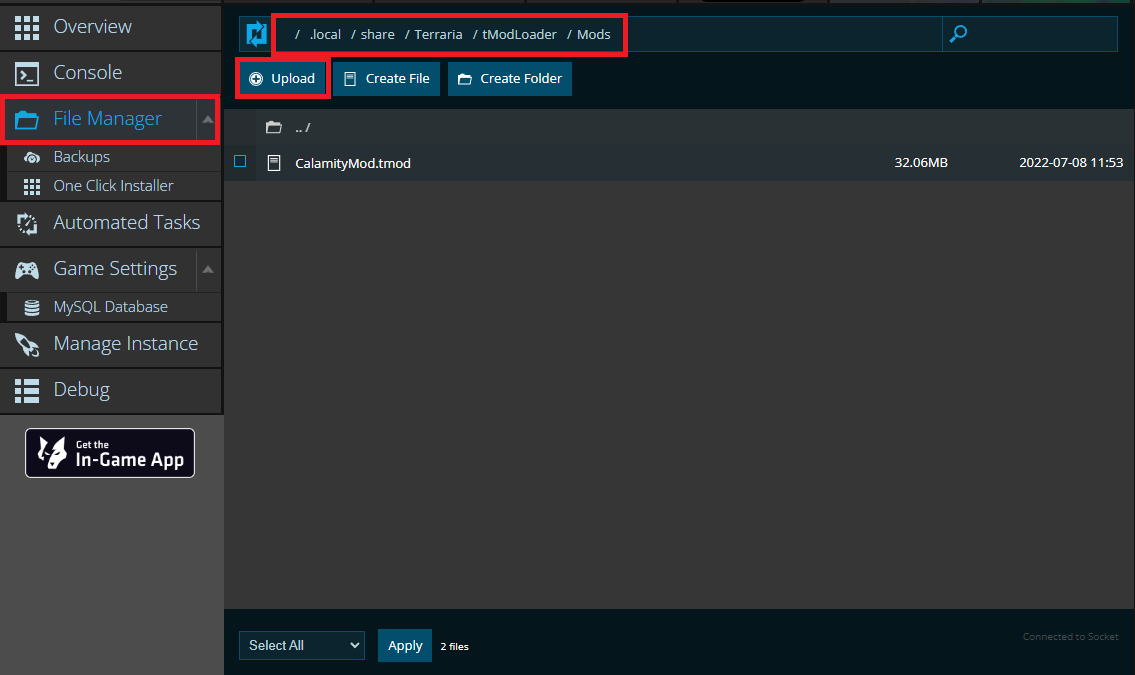Click the Backups icon in sidebar
Image resolution: width=1135 pixels, height=675 pixels.
[32, 157]
